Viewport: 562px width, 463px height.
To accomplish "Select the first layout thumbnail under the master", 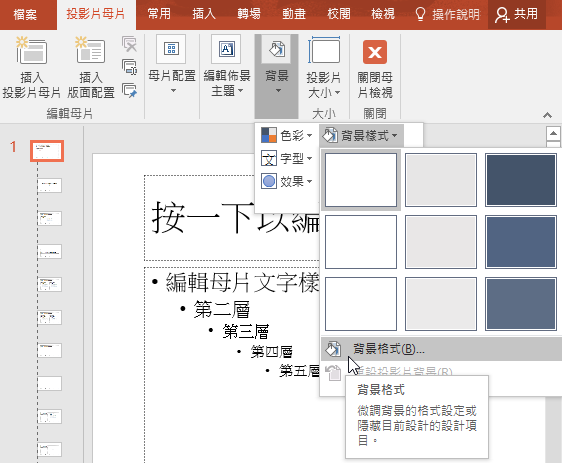I will point(49,185).
